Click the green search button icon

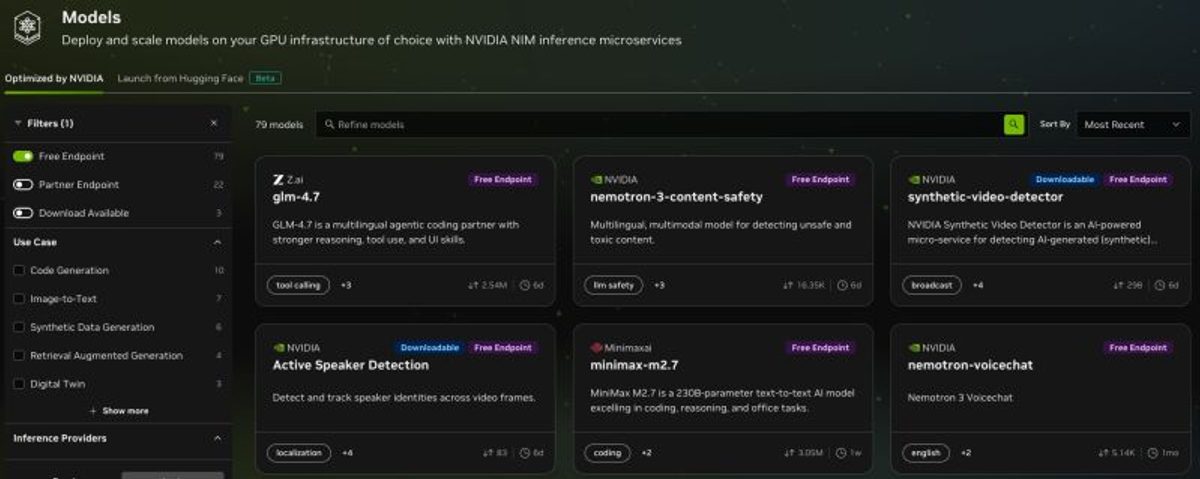coord(1014,124)
